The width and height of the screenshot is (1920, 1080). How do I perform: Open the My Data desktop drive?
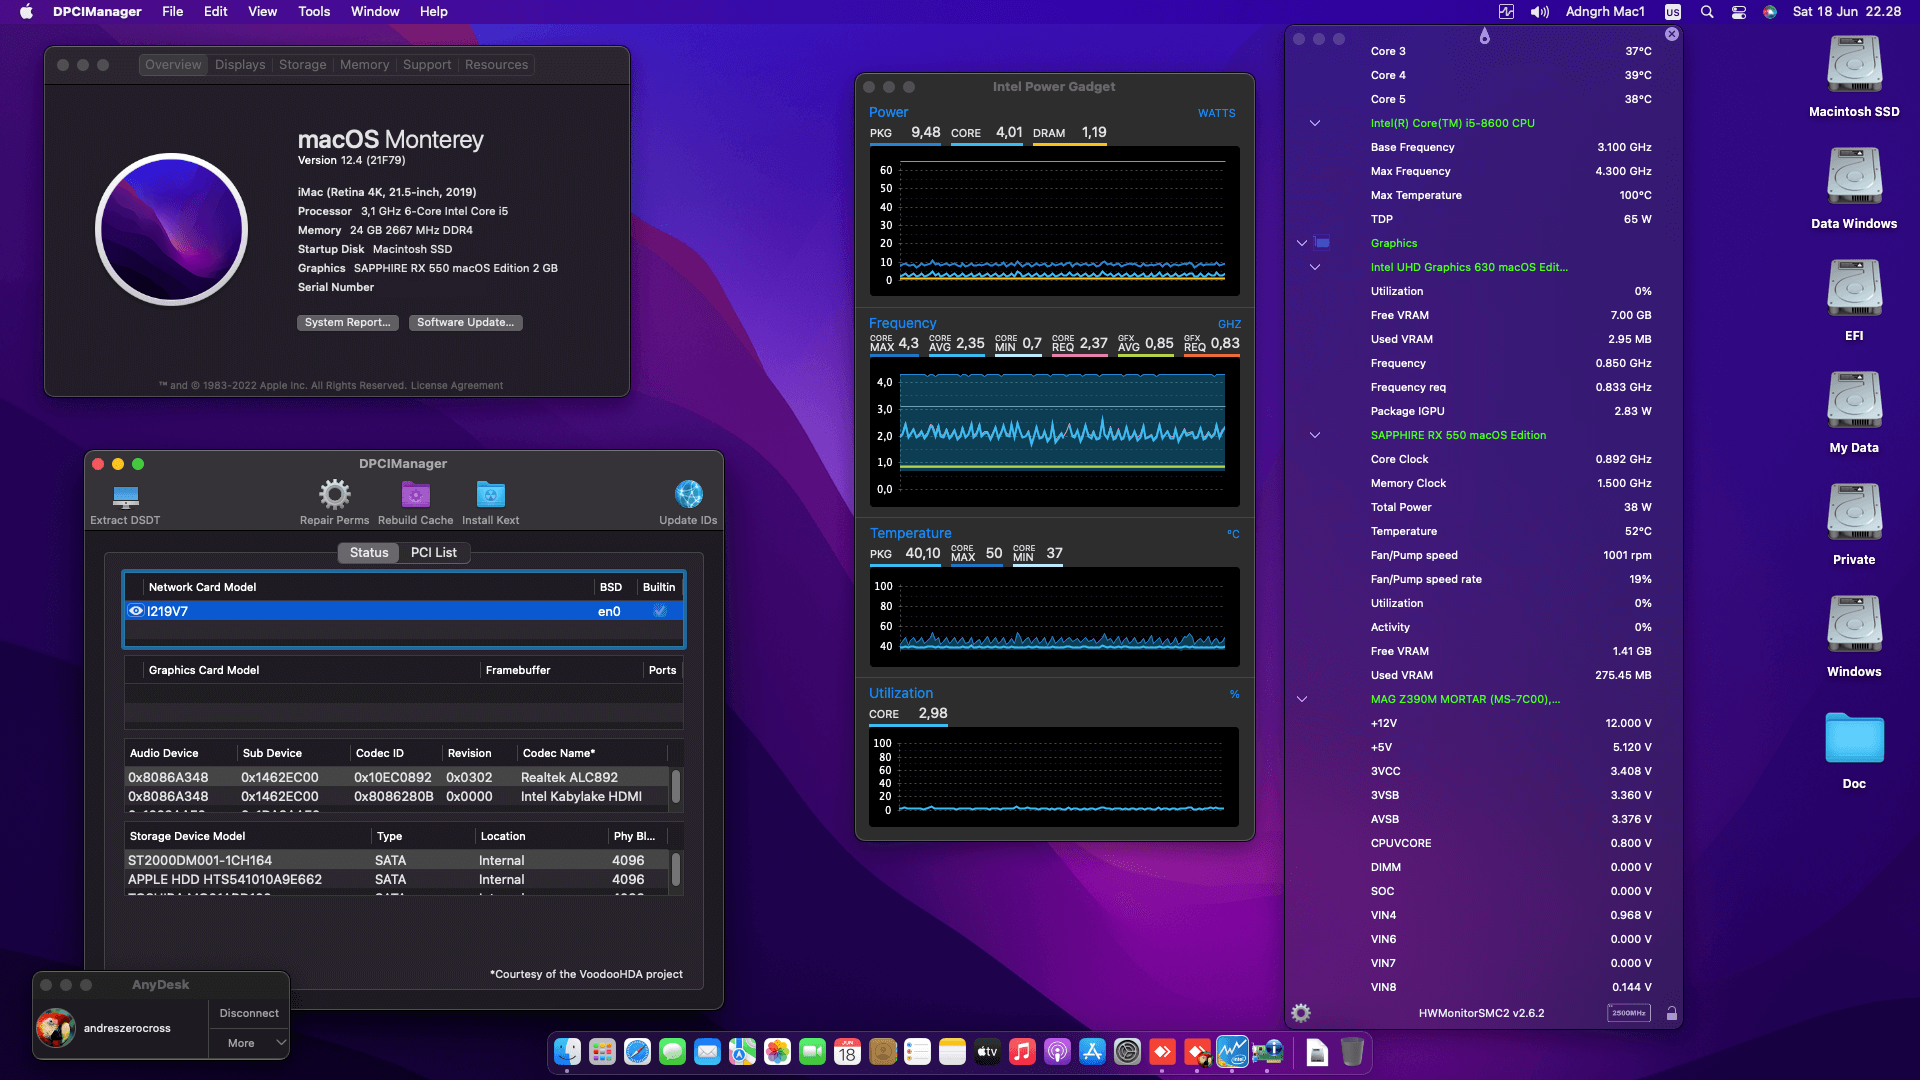point(1854,412)
